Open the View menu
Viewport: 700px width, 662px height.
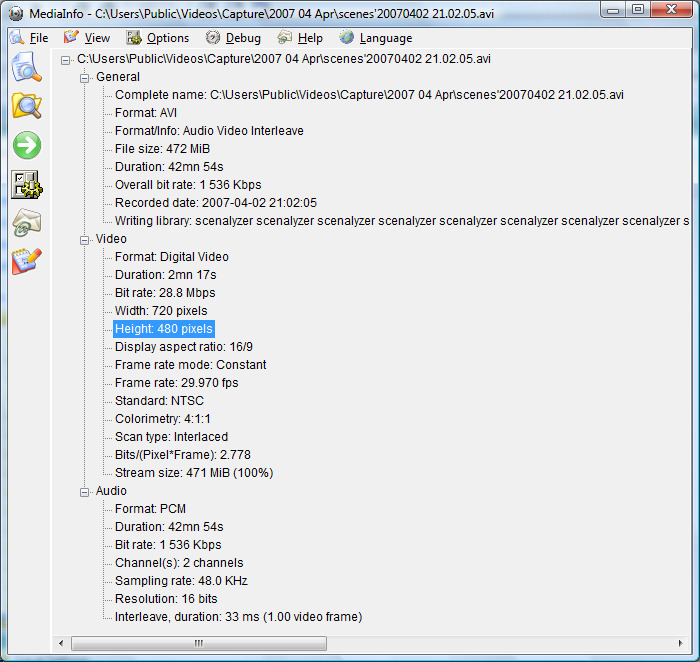point(97,38)
